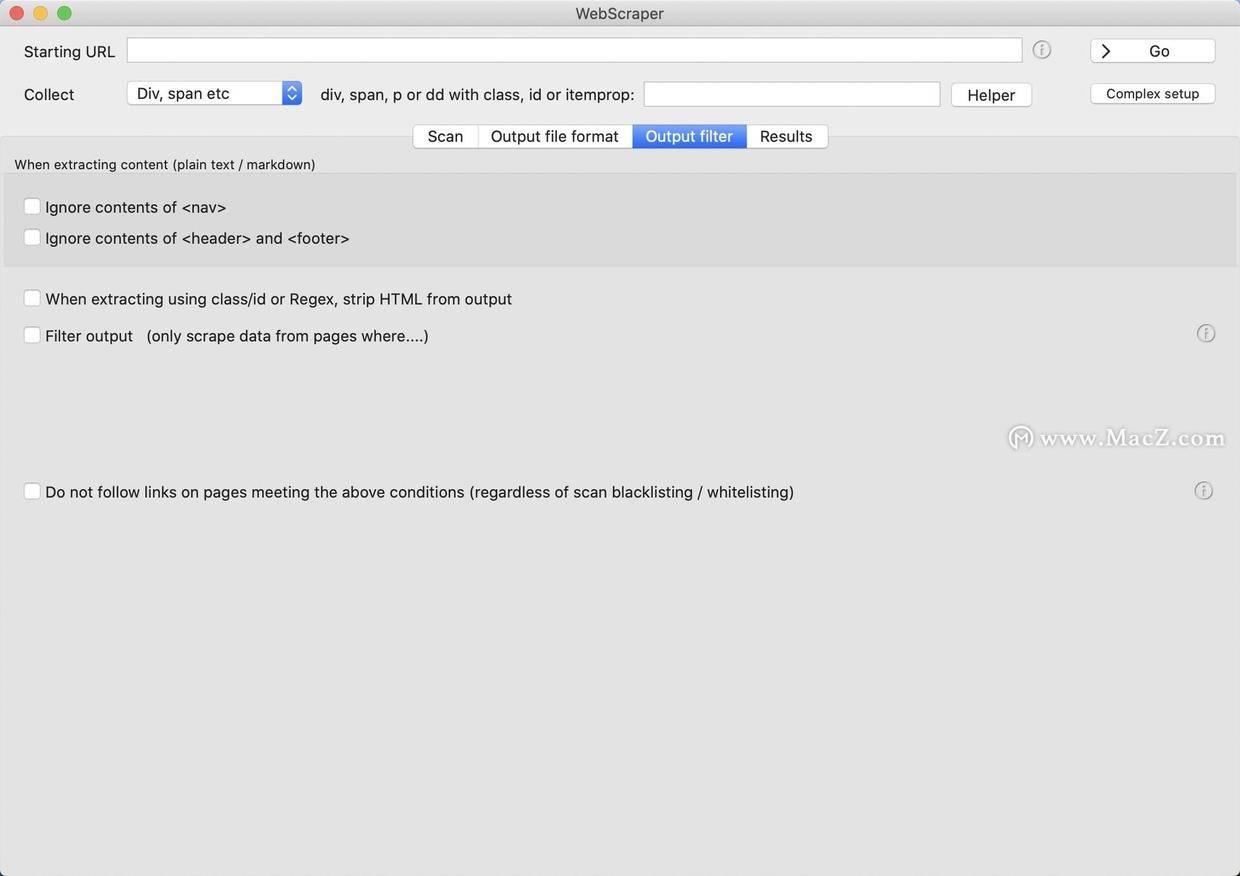Open the Collect dropdown showing Div, span etc
Image resolution: width=1240 pixels, height=876 pixels.
(x=214, y=93)
